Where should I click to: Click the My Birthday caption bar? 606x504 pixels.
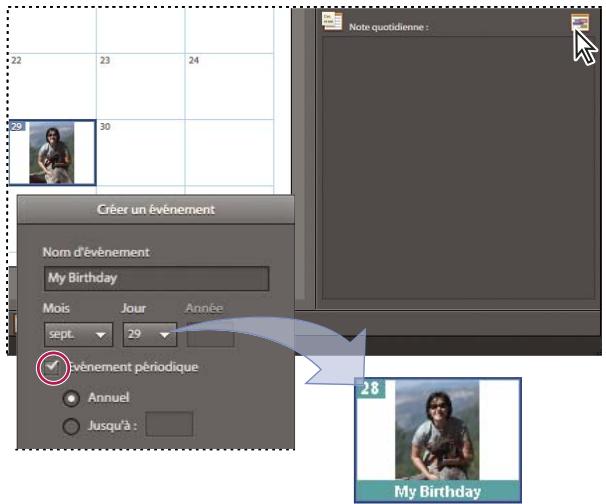point(438,491)
